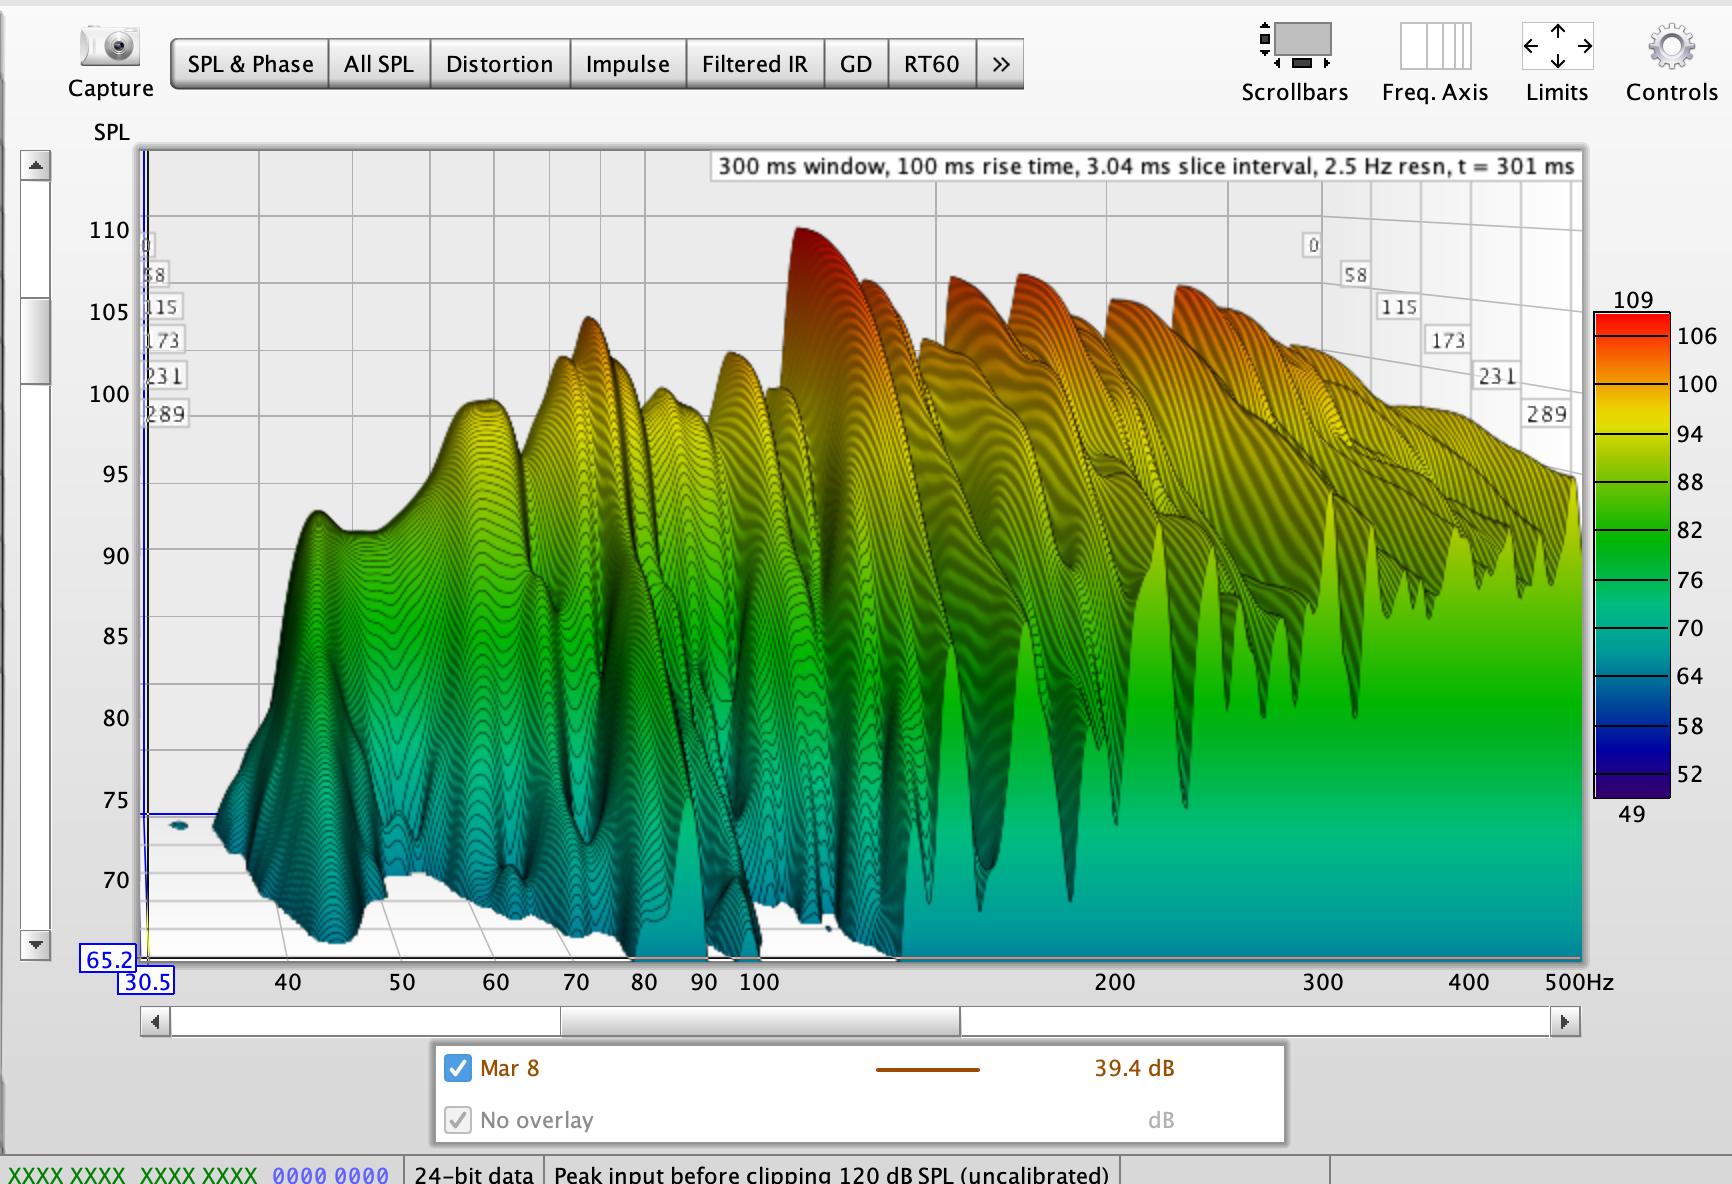This screenshot has height=1184, width=1732.
Task: Click the vertical scrollbar up arrow
Action: [36, 165]
